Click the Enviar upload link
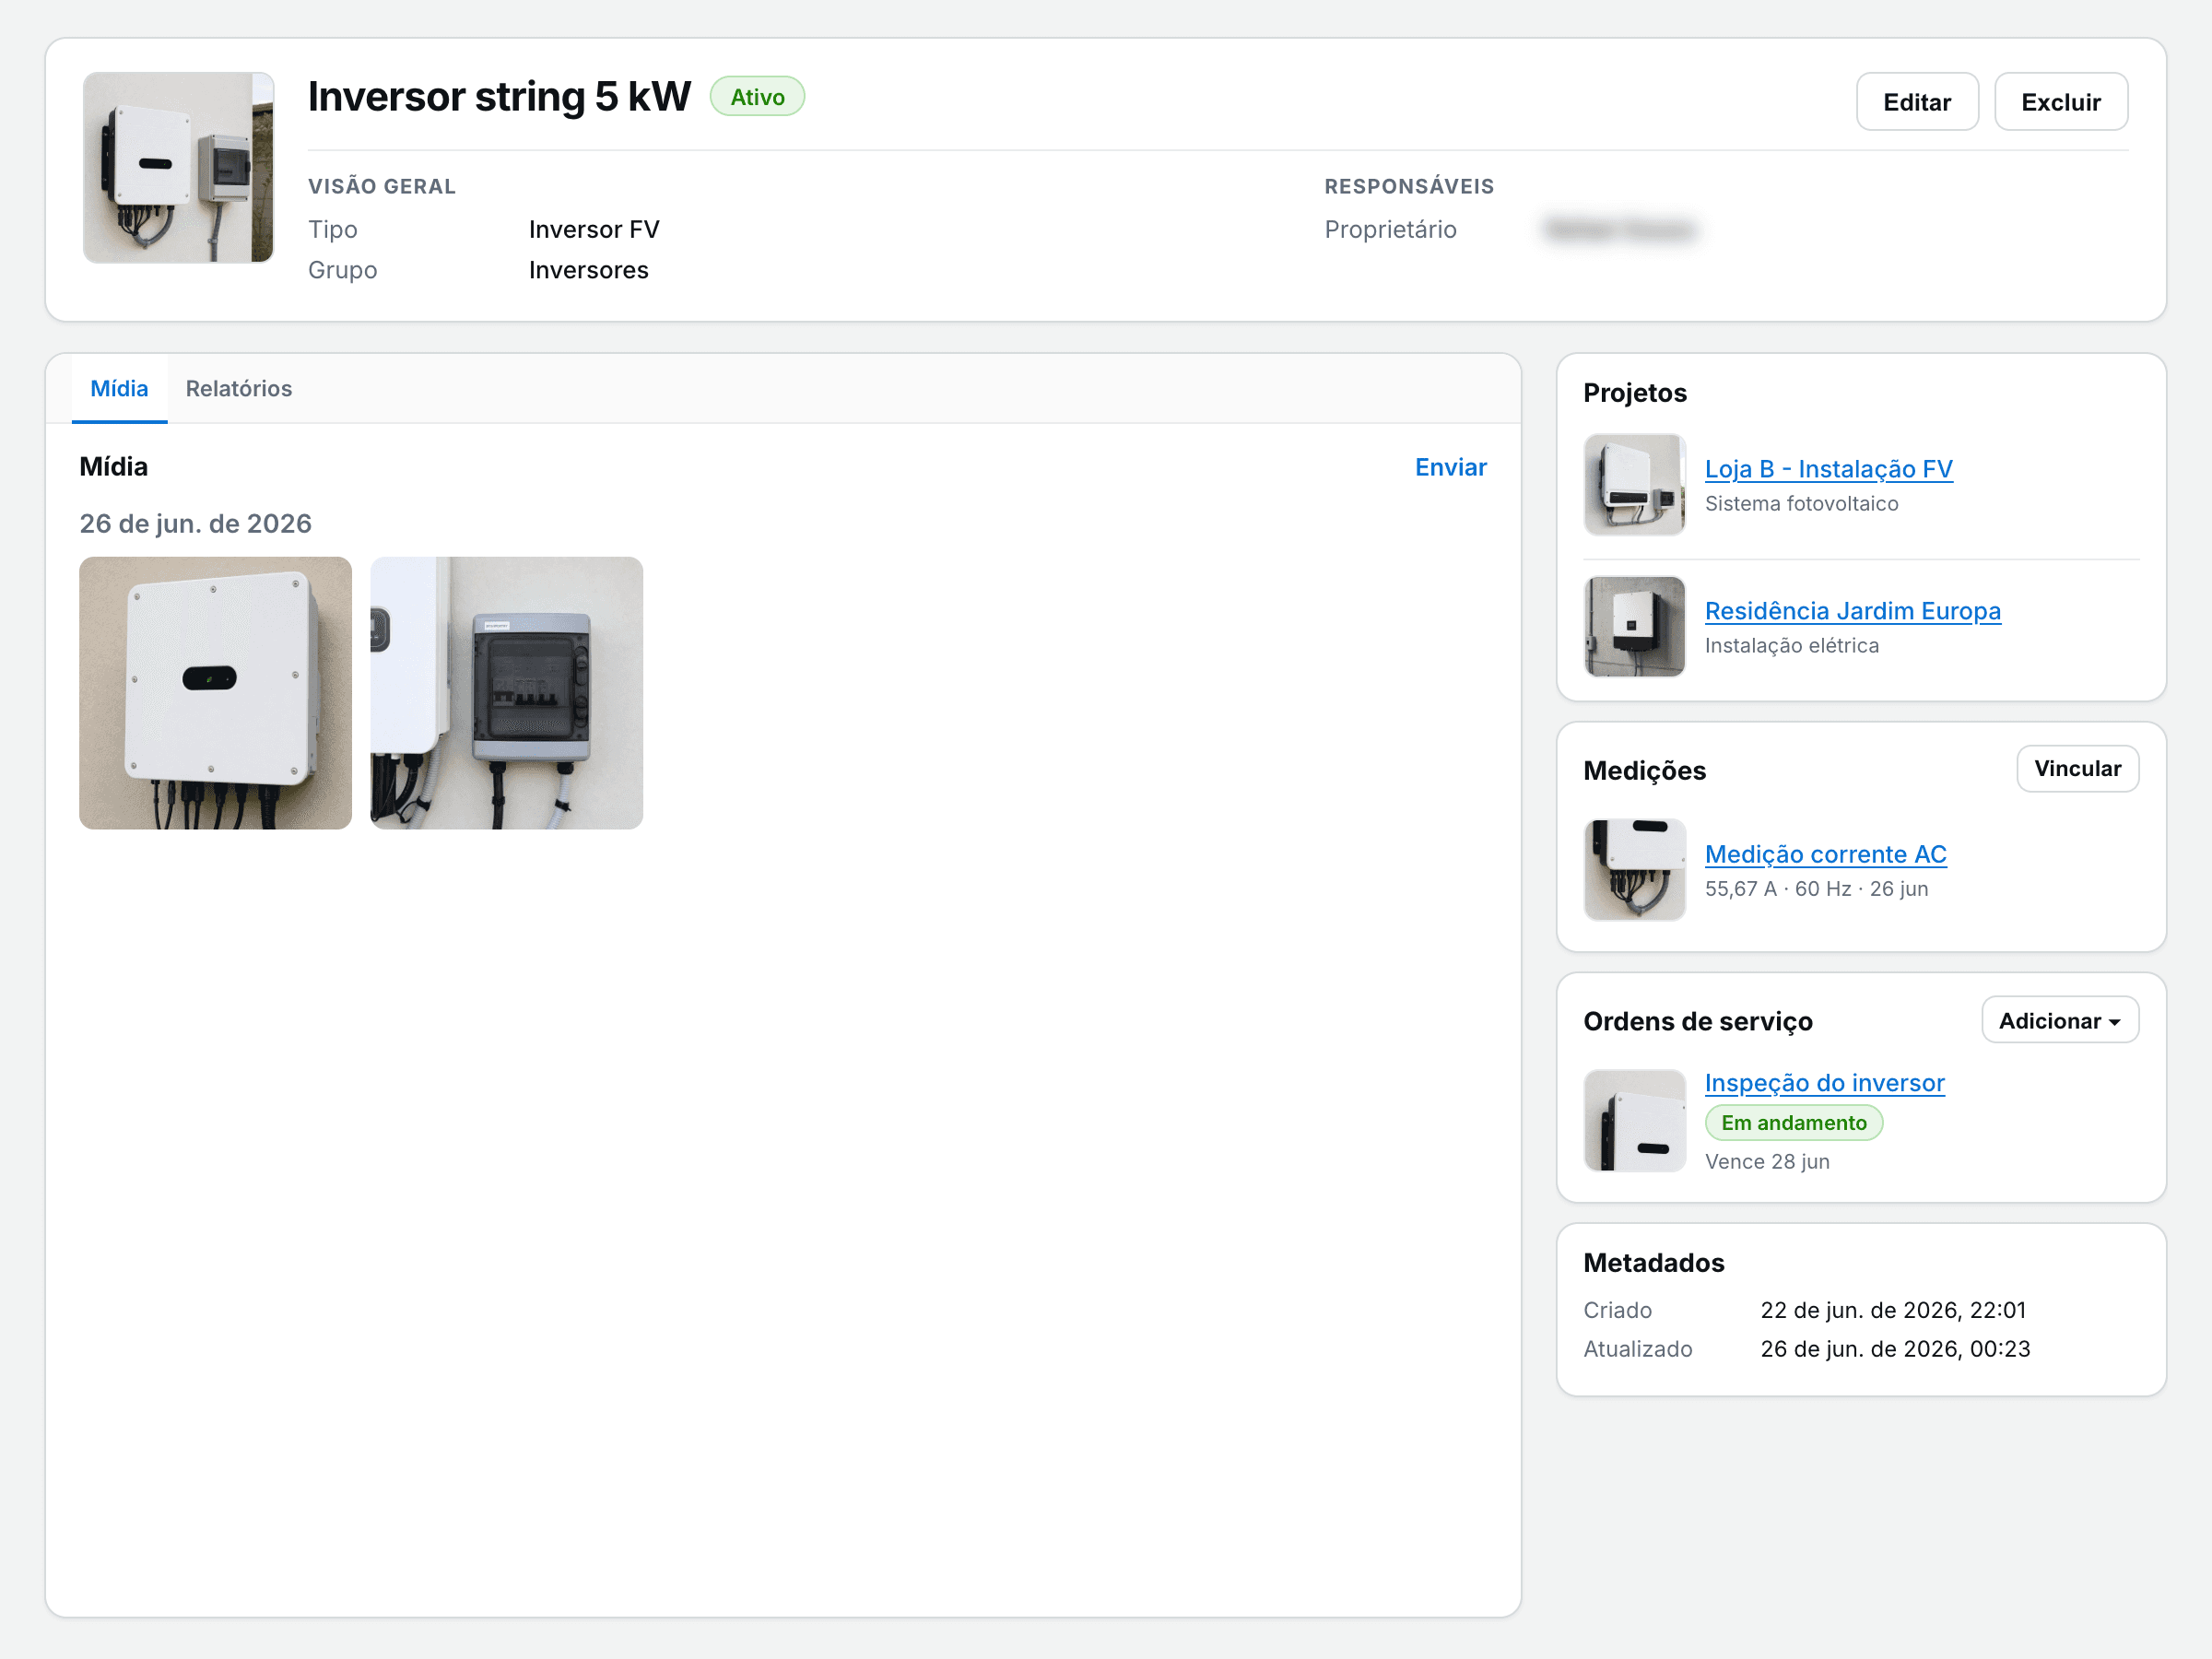This screenshot has width=2212, height=1659. 1450,467
